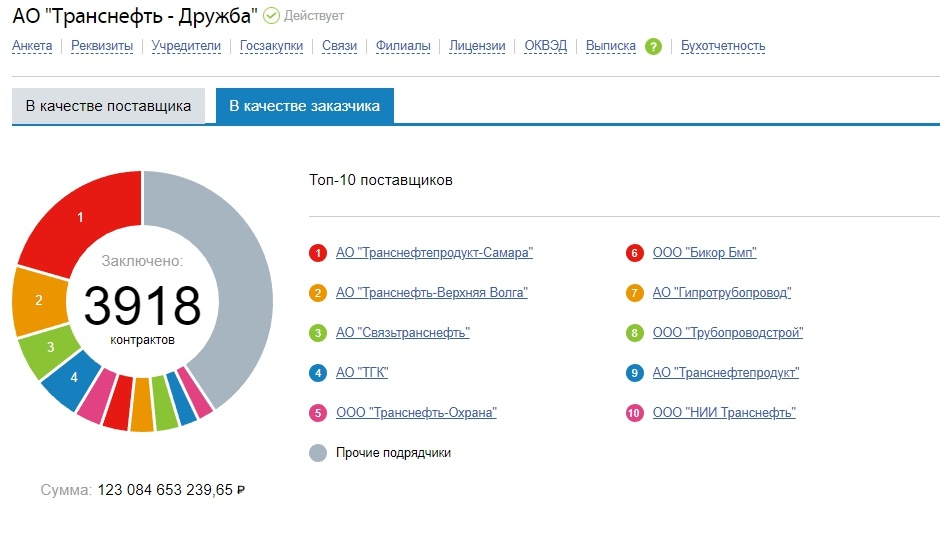Open the 'Филиалы' section
This screenshot has height=543, width=940.
pos(403,46)
